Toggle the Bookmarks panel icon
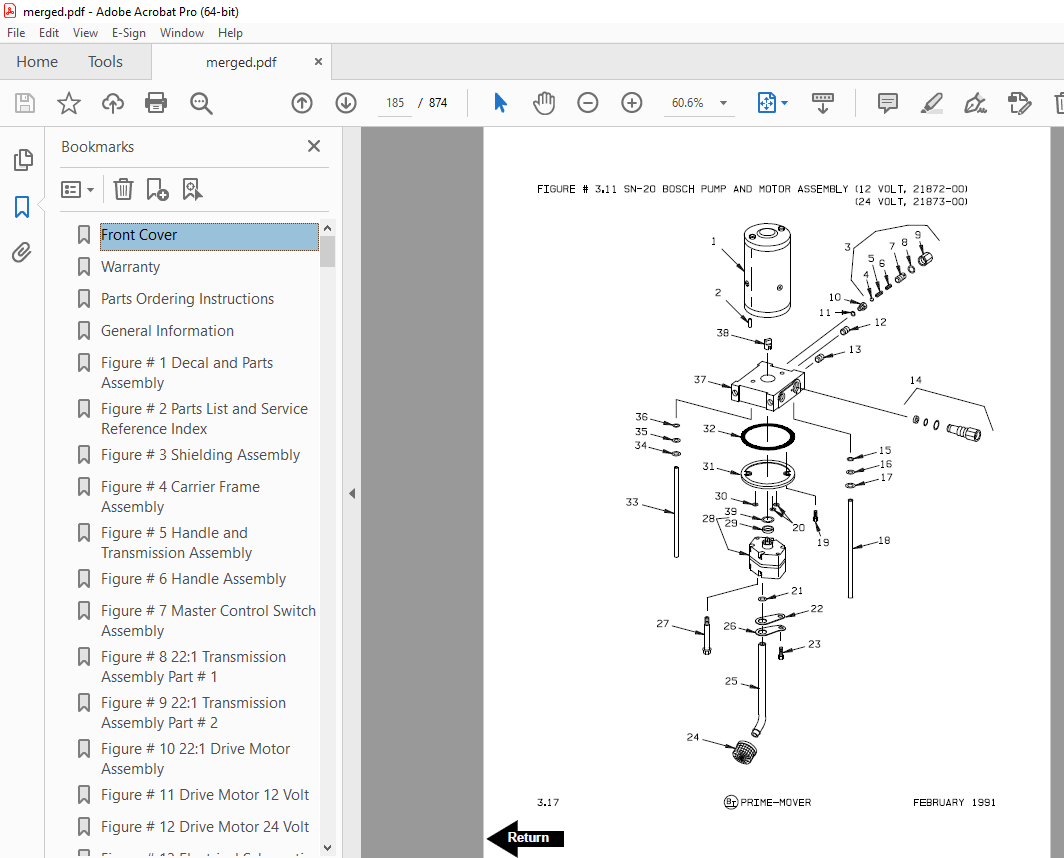 point(22,207)
